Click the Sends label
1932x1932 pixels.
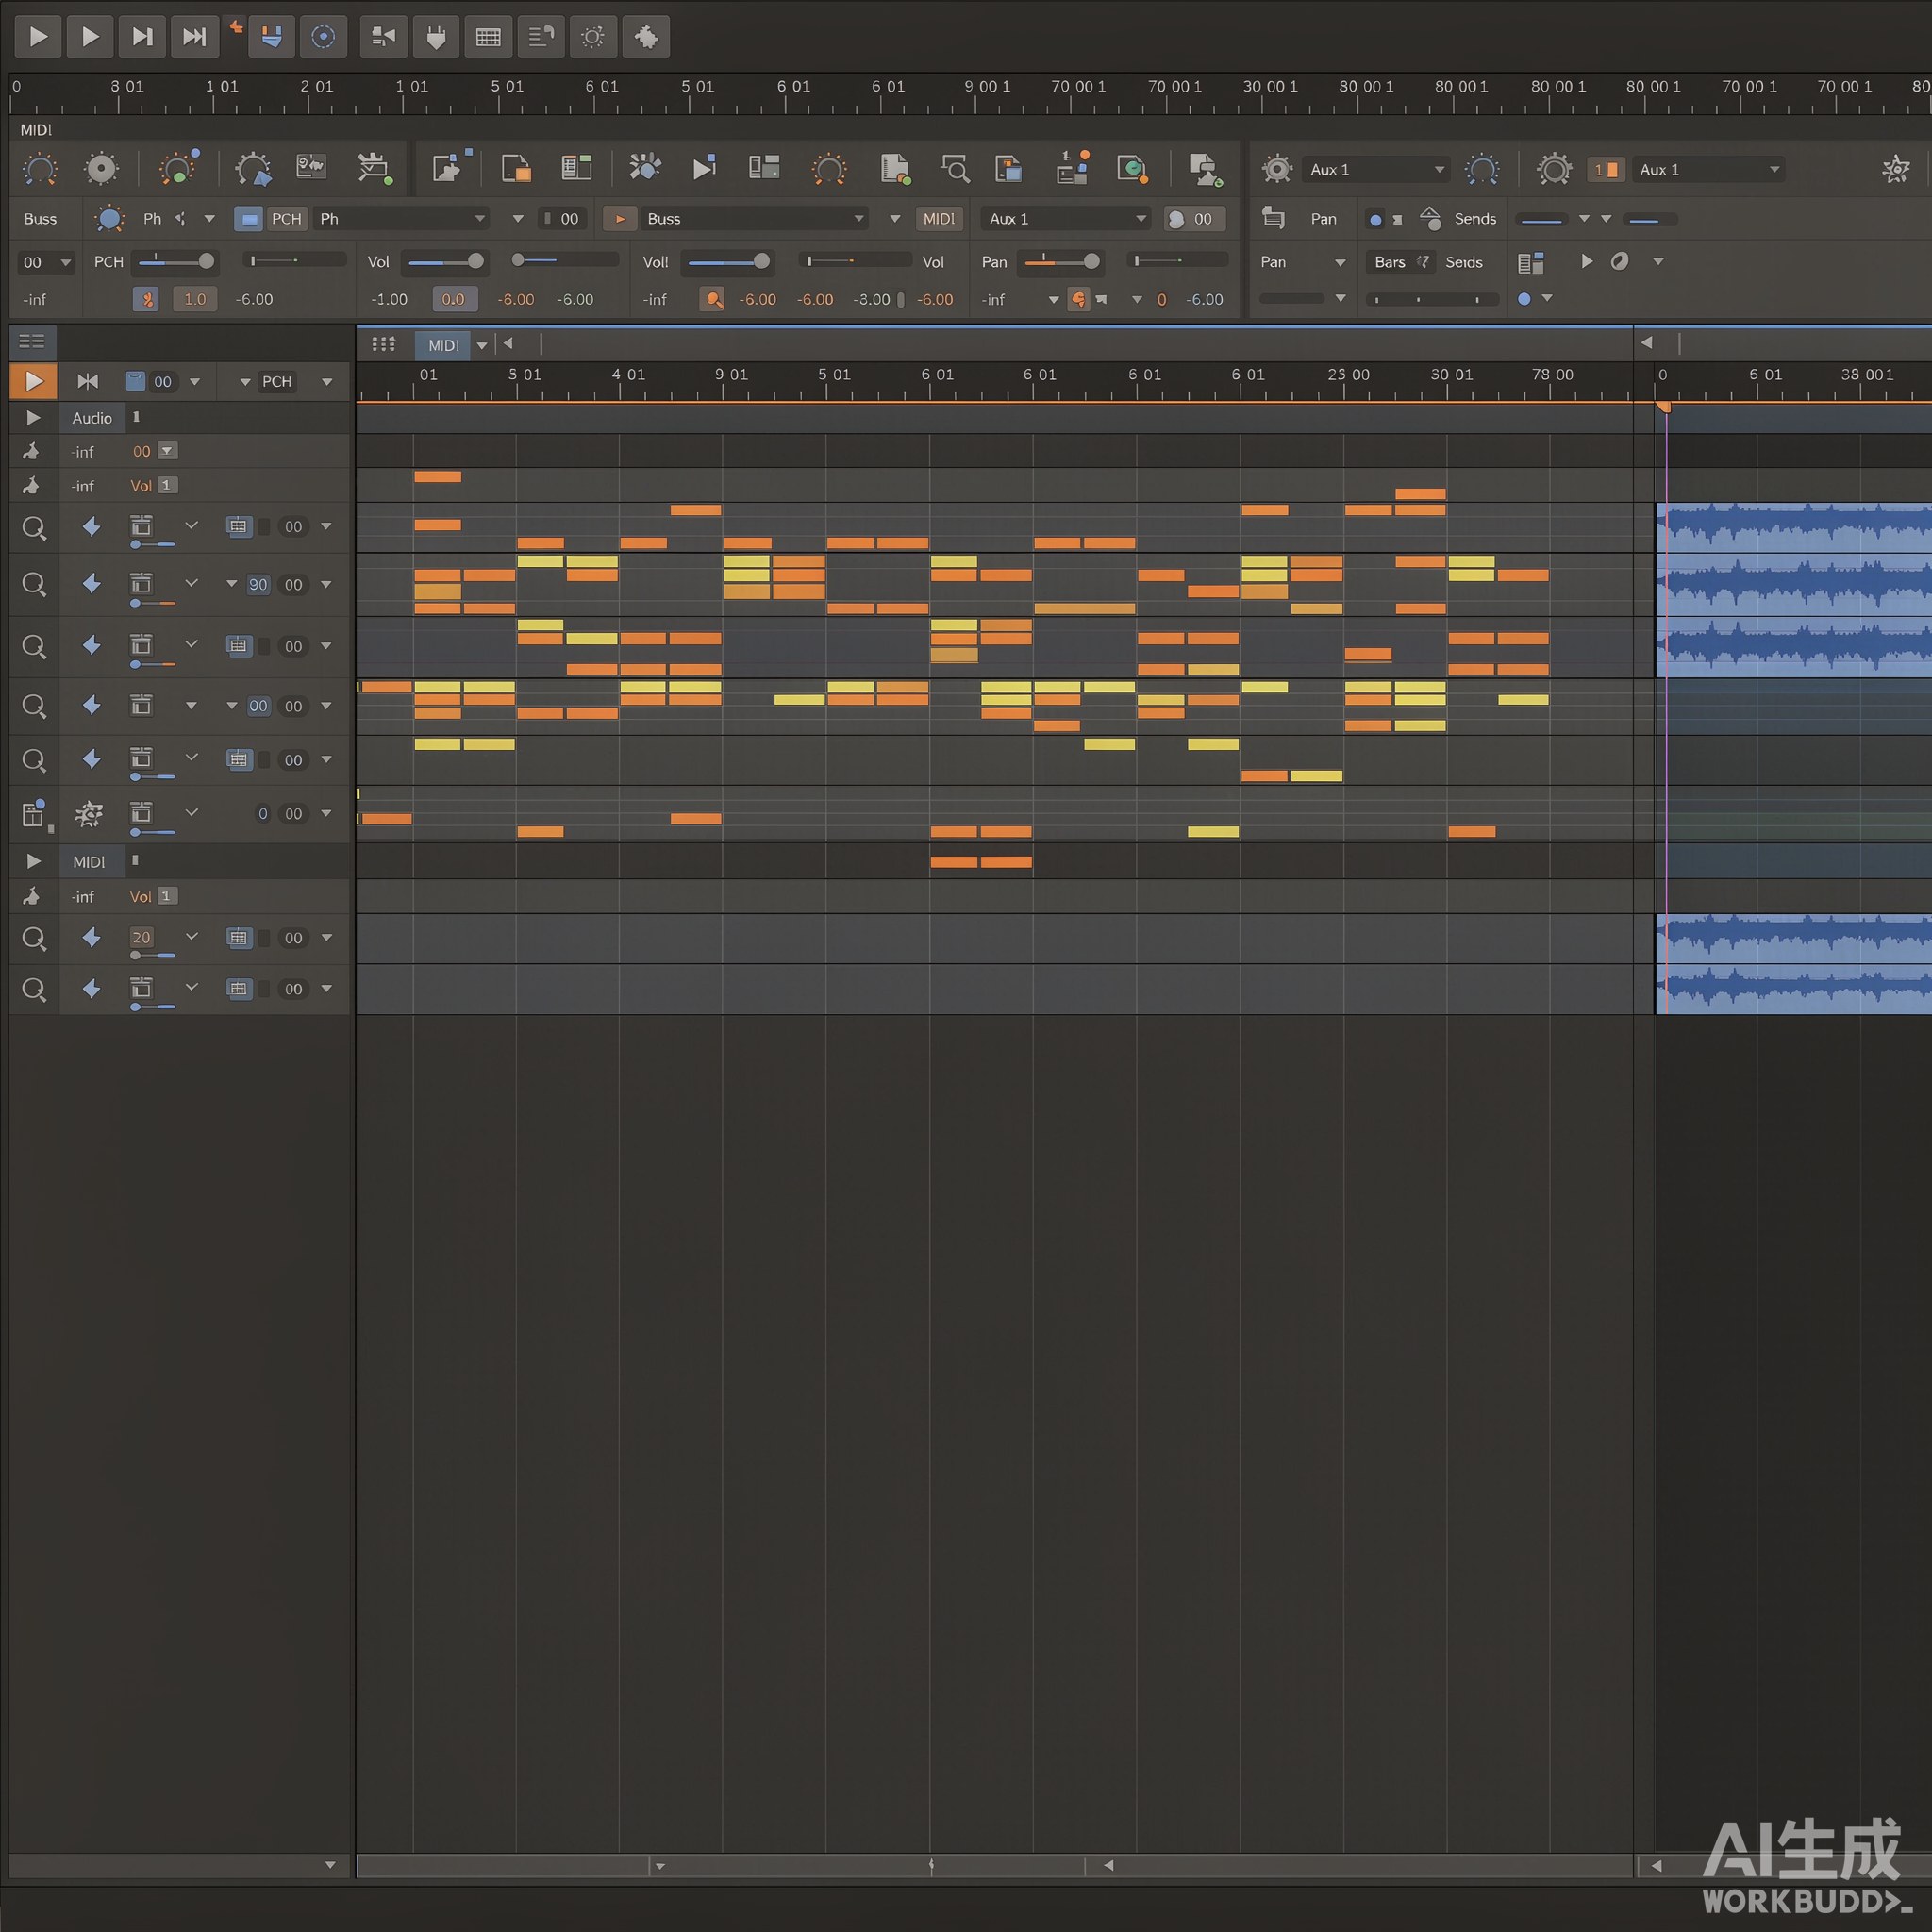point(1475,219)
